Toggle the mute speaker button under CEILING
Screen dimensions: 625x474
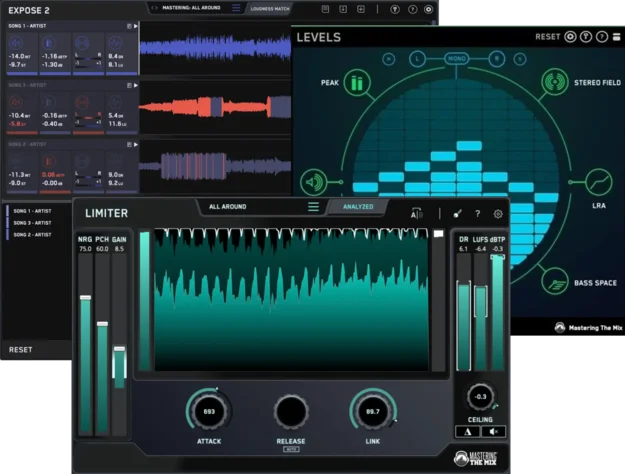point(493,432)
